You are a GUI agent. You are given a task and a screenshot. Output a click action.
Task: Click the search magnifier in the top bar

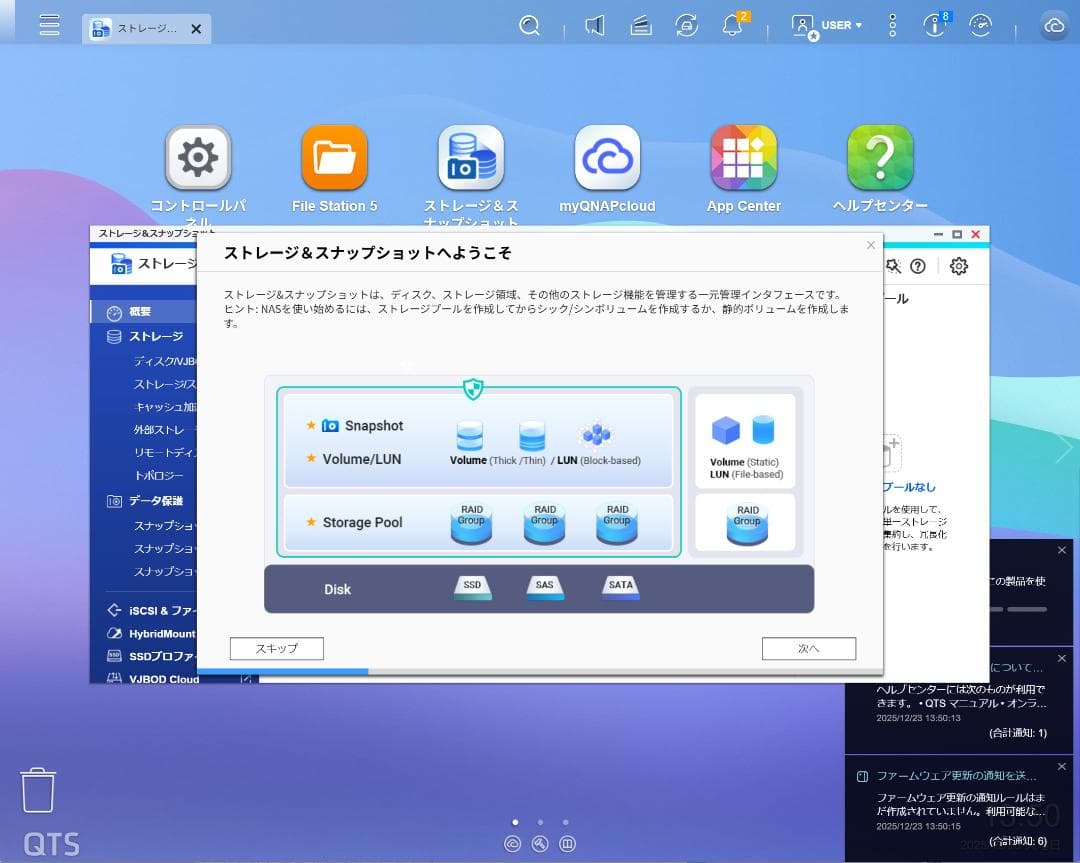pos(530,25)
